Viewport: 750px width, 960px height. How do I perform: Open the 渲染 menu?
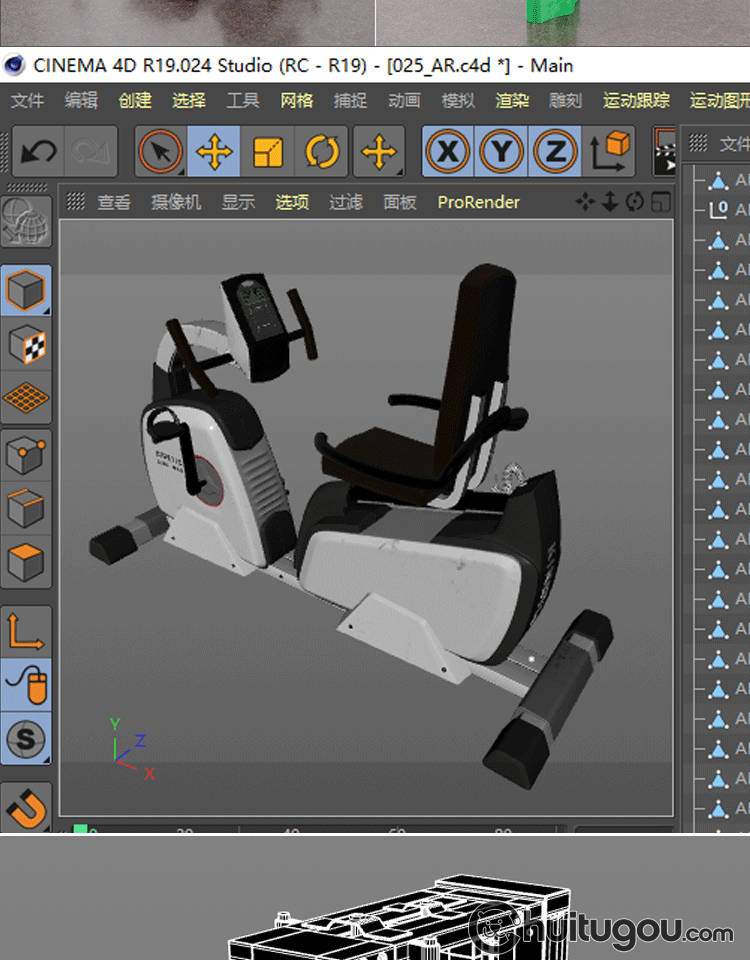(512, 100)
